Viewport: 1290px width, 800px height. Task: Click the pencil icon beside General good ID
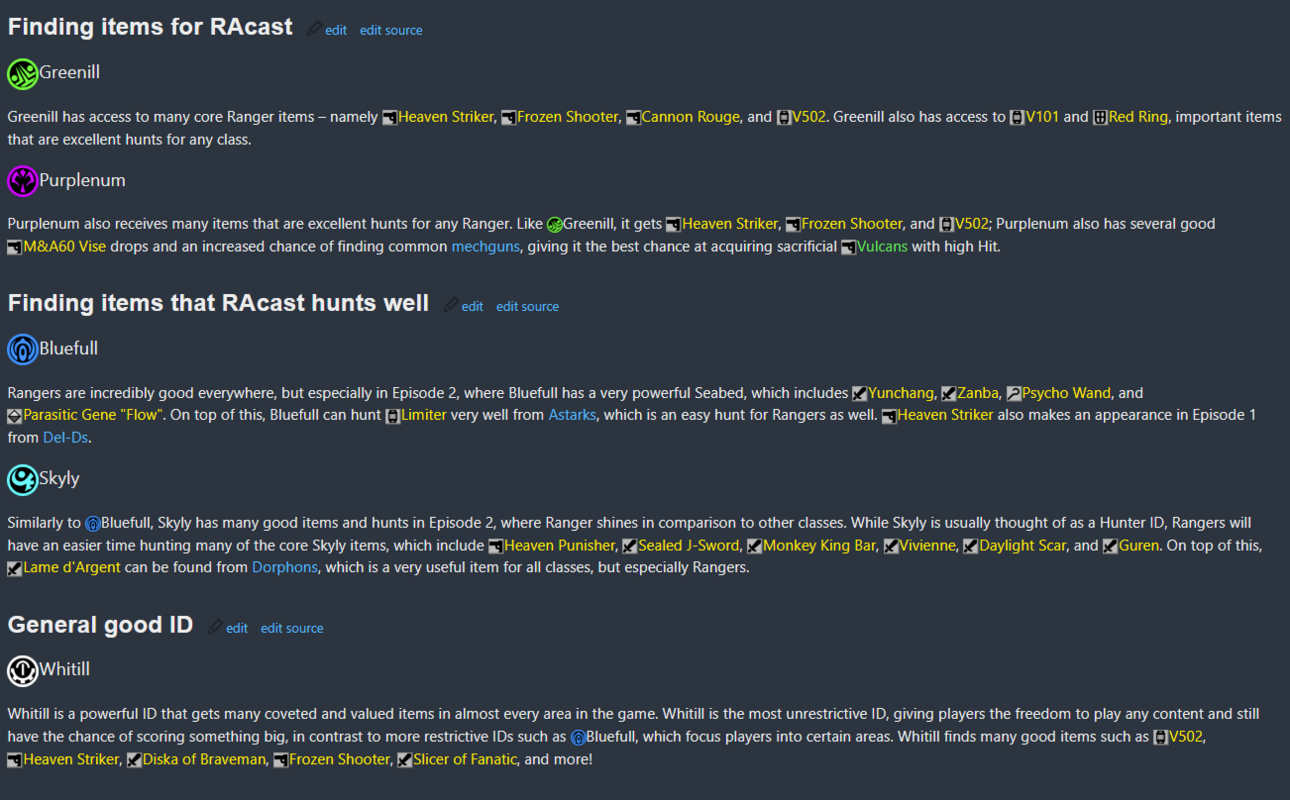(x=215, y=628)
